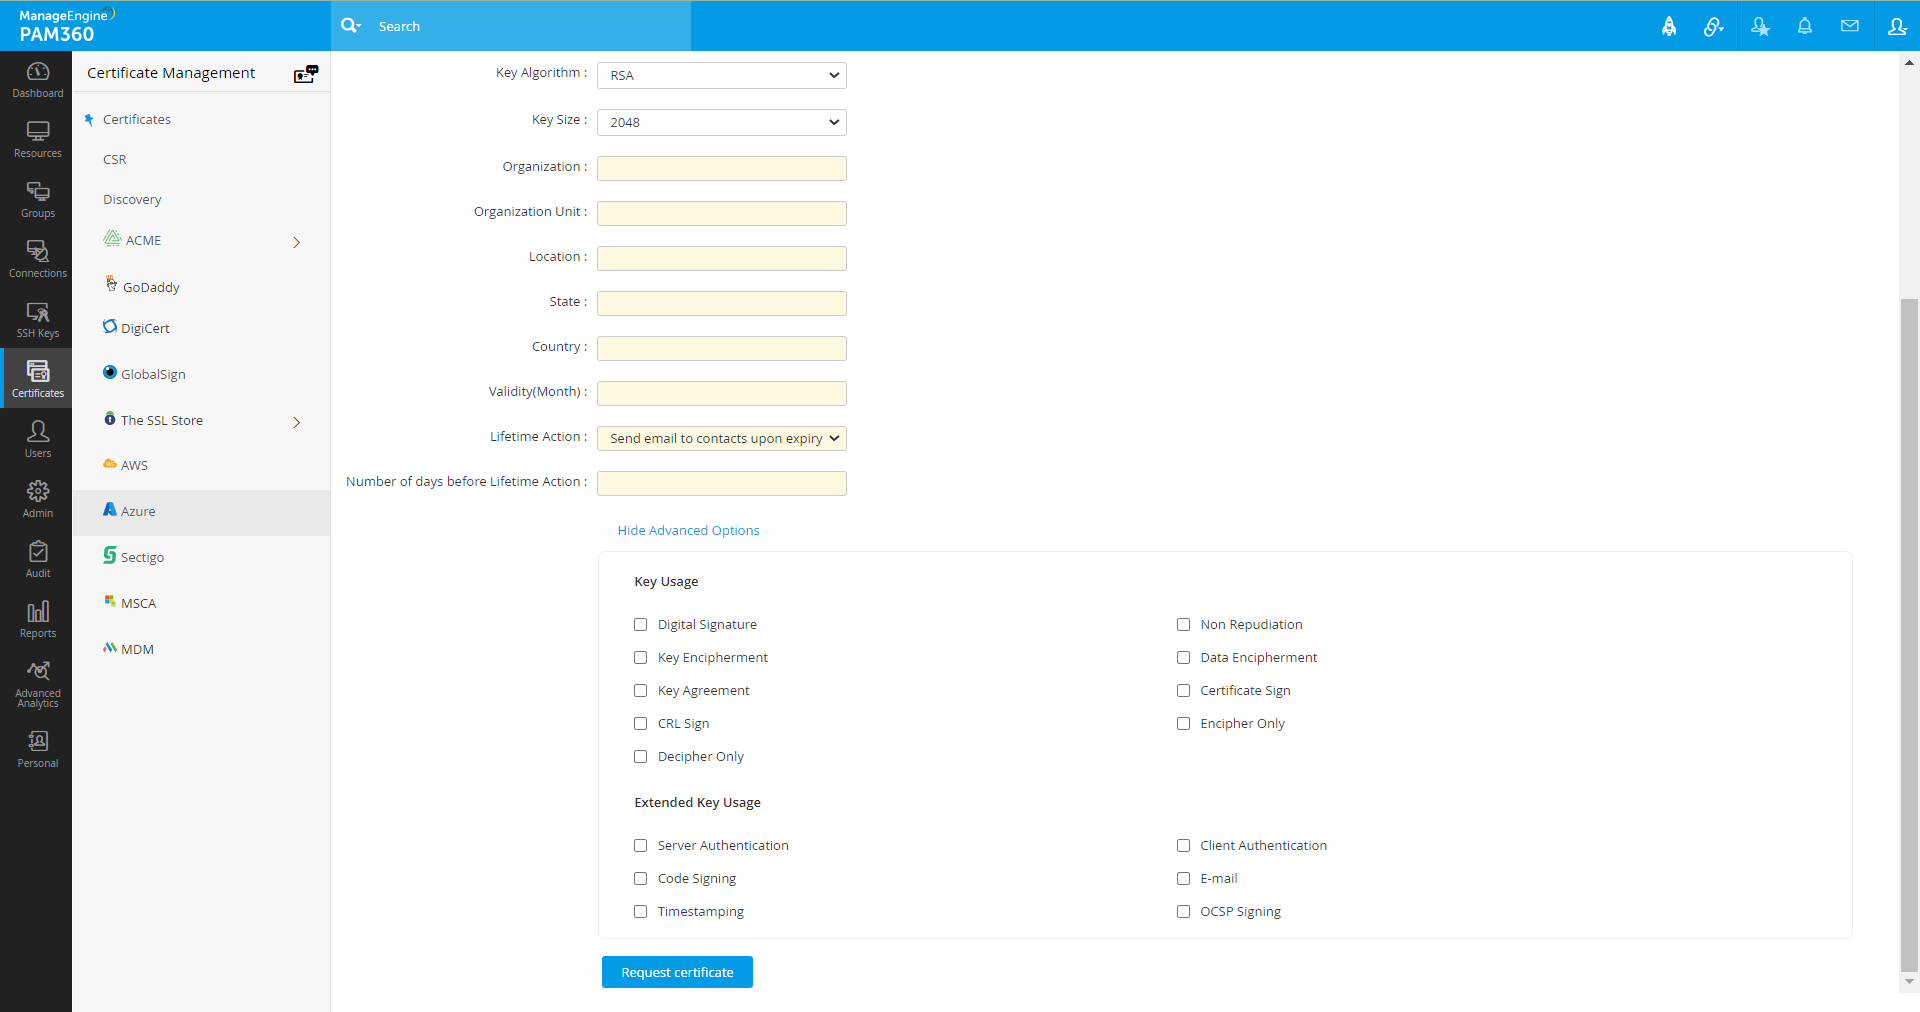Open Advanced Analytics from the left rail
This screenshot has width=1920, height=1012.
(x=38, y=684)
